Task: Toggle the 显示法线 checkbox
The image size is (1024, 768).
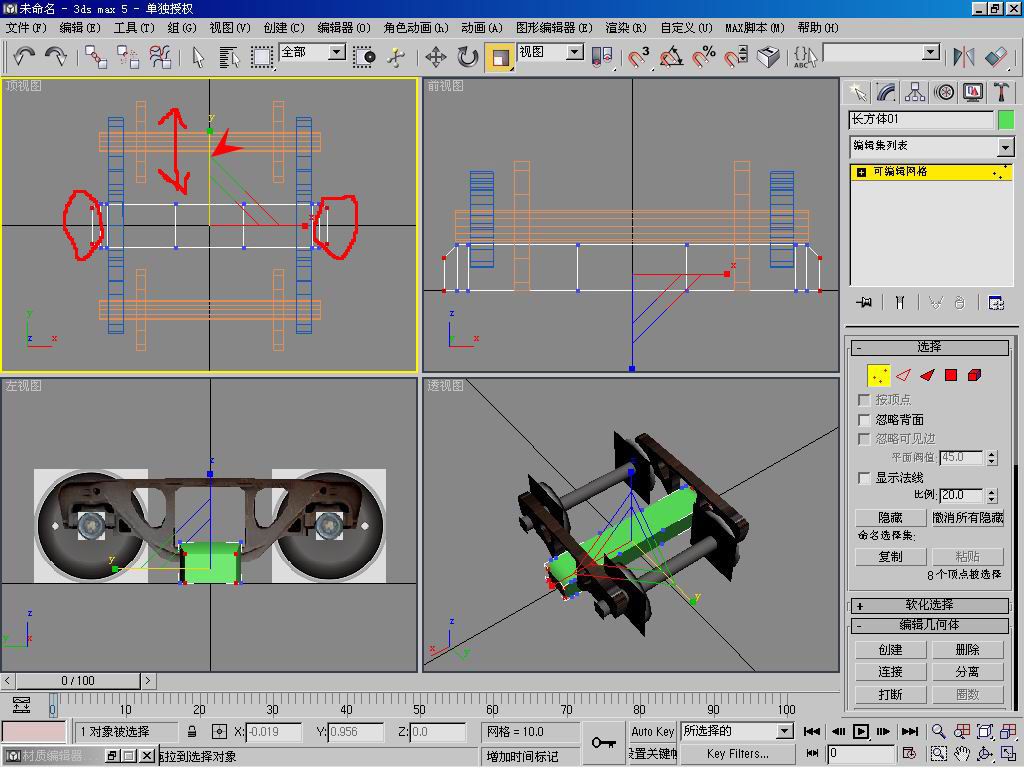Action: coord(865,478)
